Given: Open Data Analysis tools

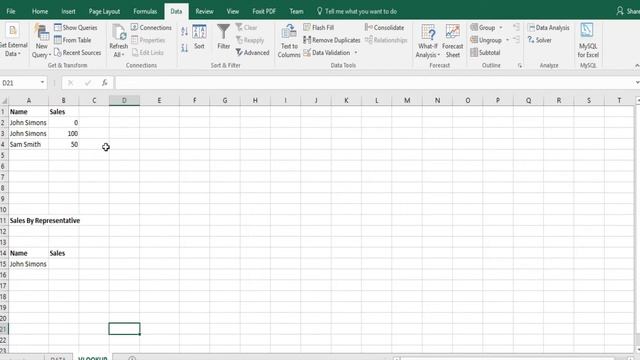Looking at the screenshot, I should 548,27.
